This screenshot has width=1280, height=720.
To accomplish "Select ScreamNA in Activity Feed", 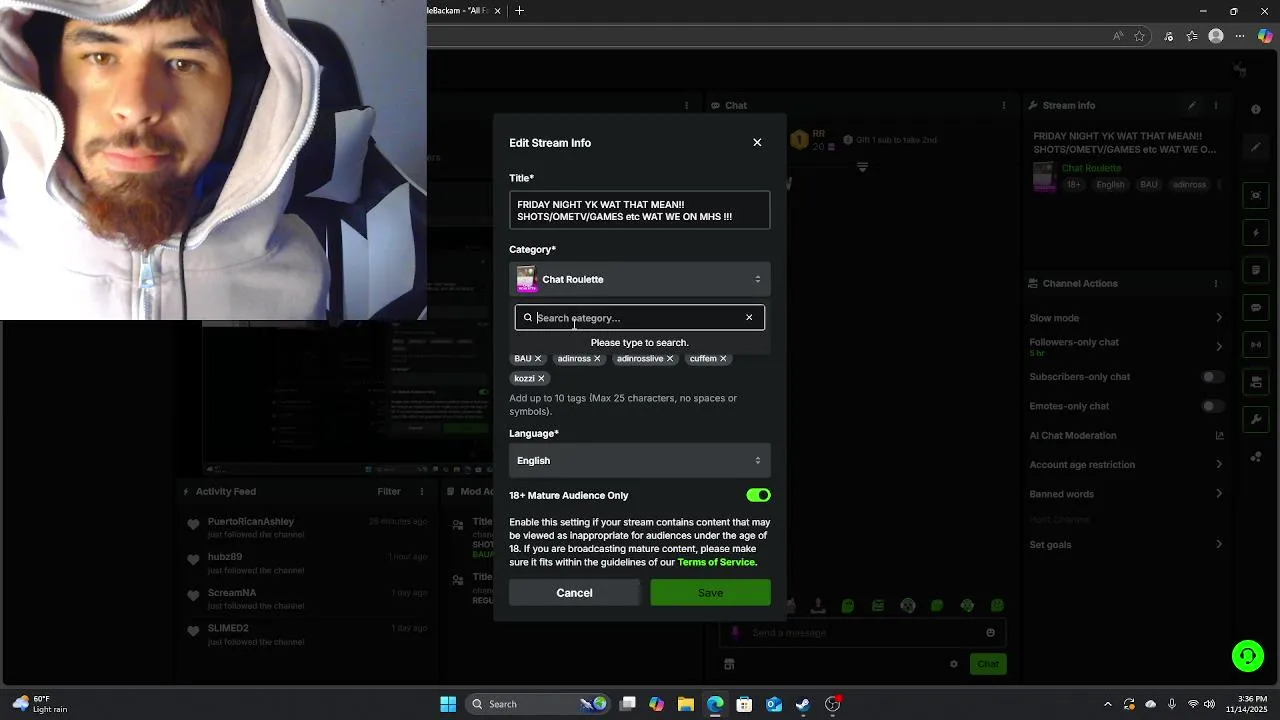I will (x=232, y=593).
